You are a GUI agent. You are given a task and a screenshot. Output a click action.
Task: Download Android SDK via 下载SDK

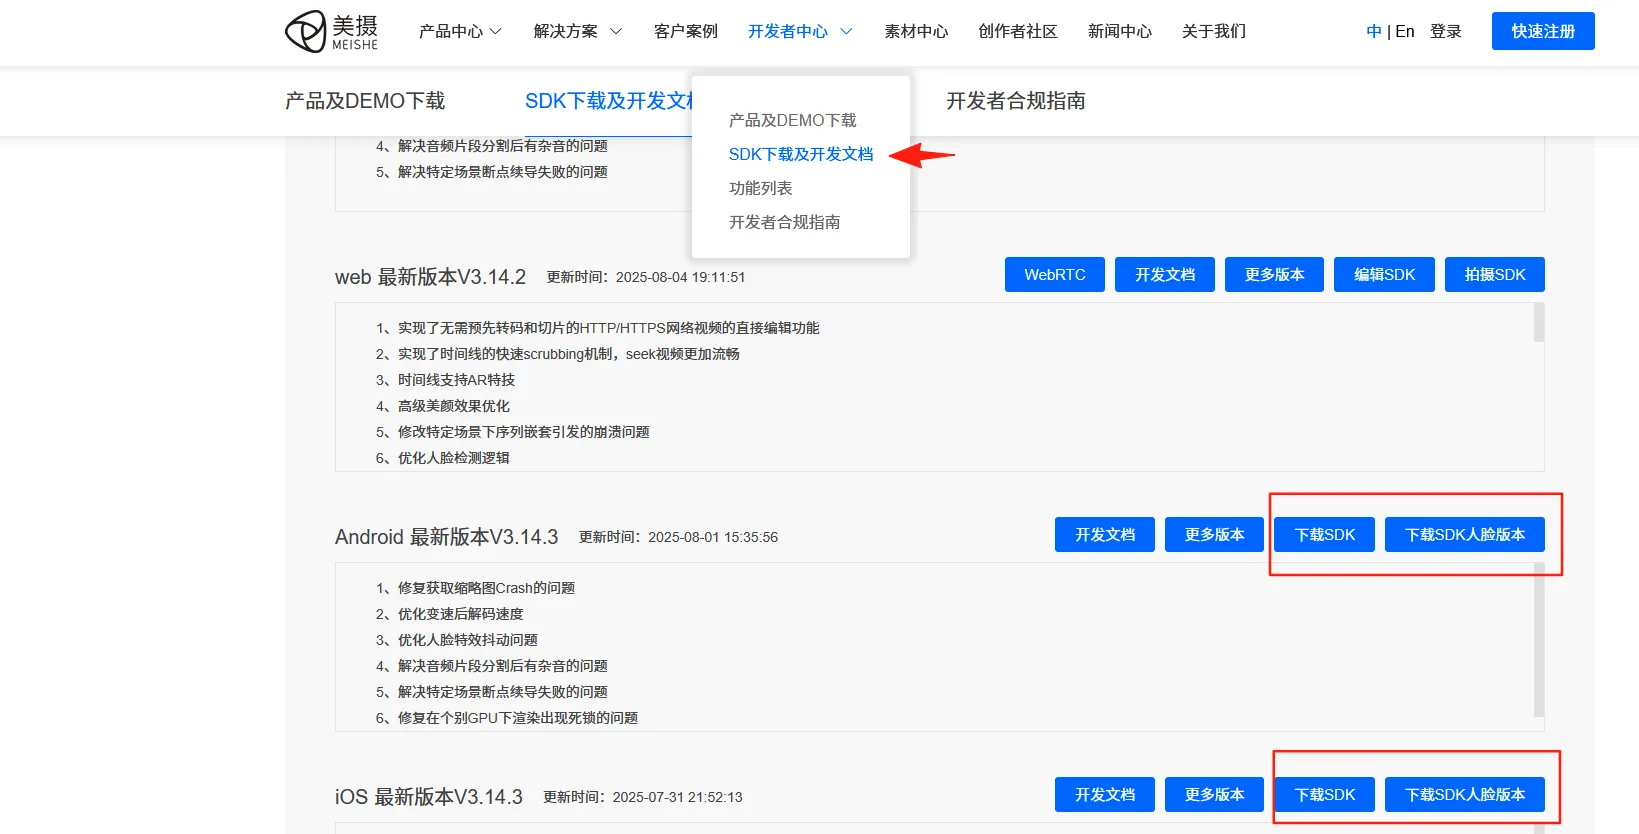click(x=1324, y=535)
